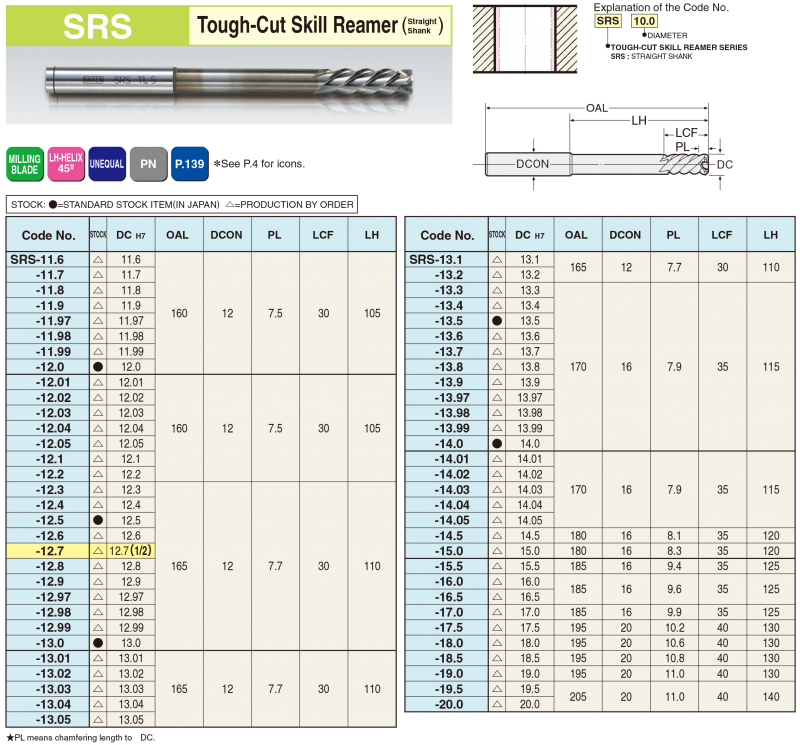Click the Tough-Cut Skill Reamer title
Image resolution: width=800 pixels, height=745 pixels.
[x=320, y=26]
